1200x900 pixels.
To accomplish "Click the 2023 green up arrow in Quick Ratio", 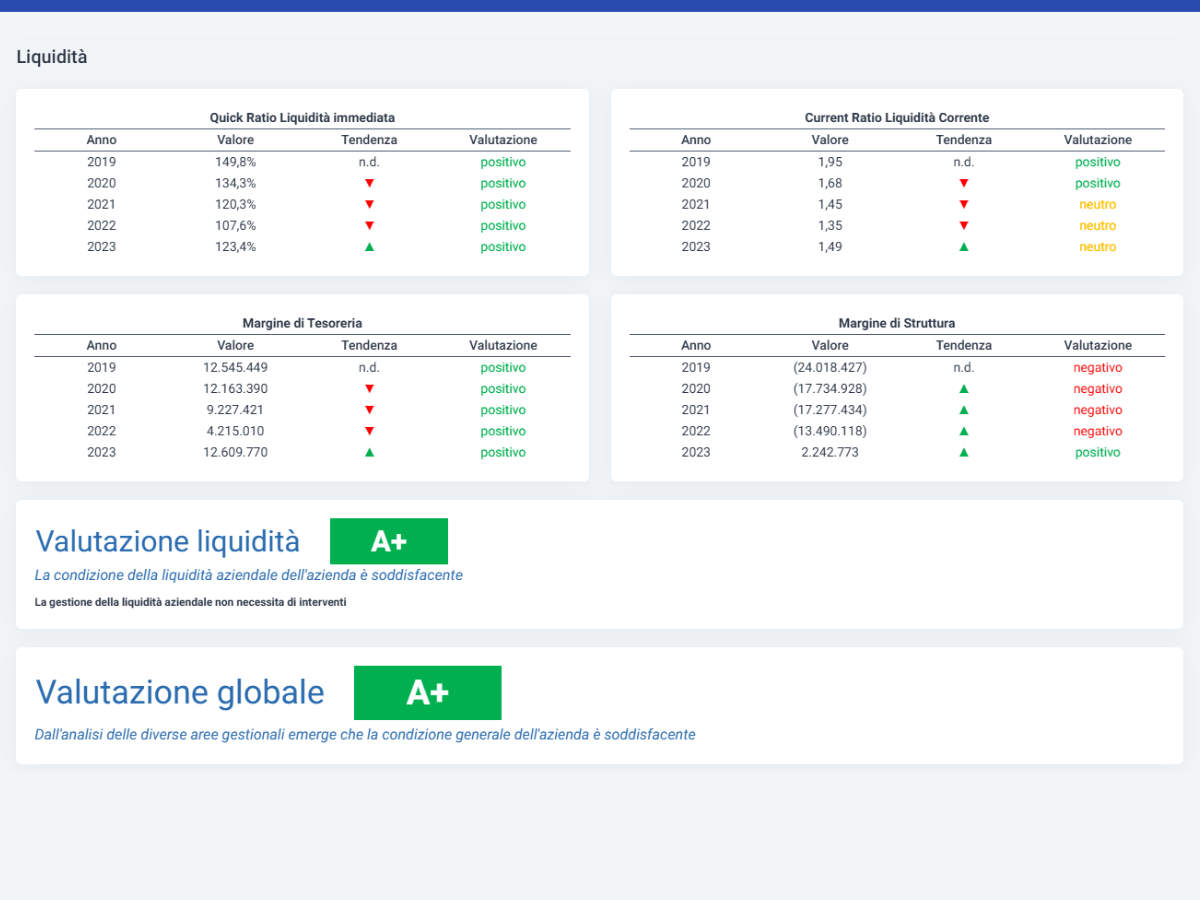I will pyautogui.click(x=369, y=247).
